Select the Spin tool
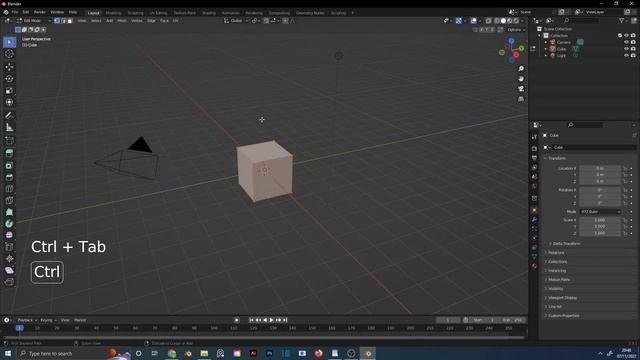The width and height of the screenshot is (640, 360). point(9,224)
